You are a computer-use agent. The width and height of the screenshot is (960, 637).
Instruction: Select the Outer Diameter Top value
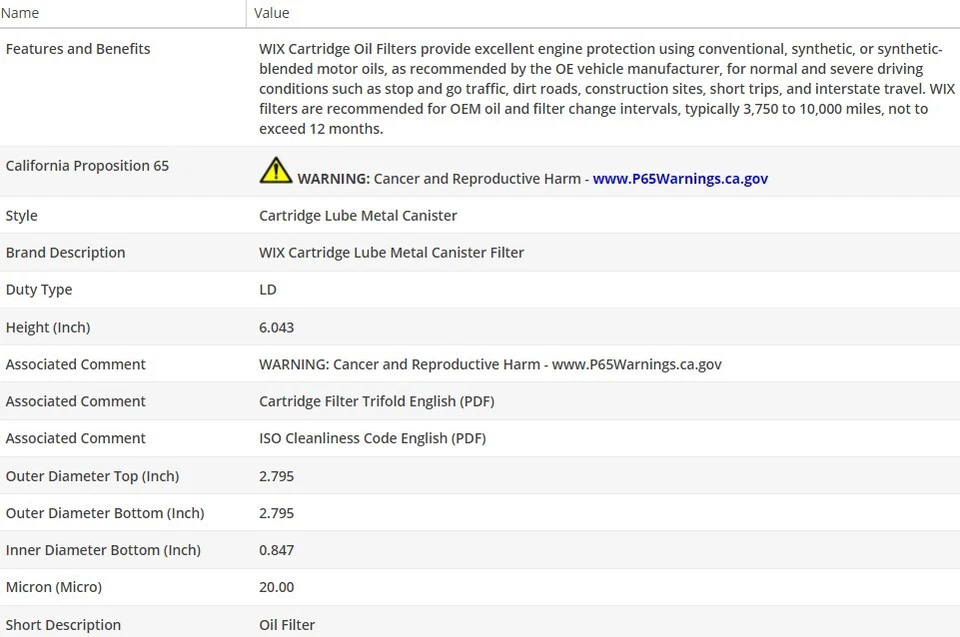(276, 476)
